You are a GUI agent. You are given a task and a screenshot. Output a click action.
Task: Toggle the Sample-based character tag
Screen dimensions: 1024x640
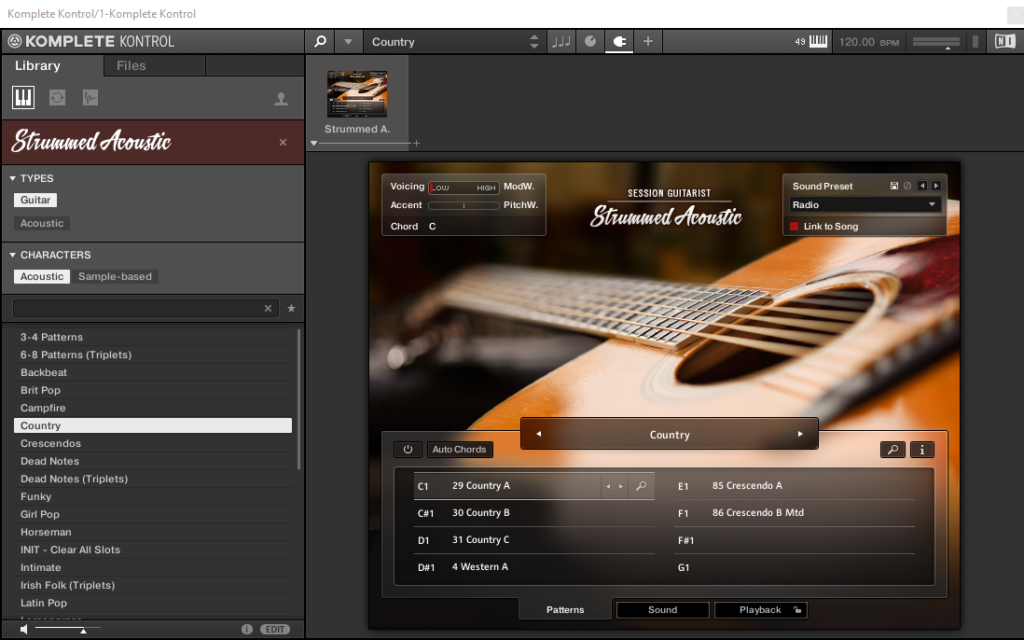tap(115, 276)
